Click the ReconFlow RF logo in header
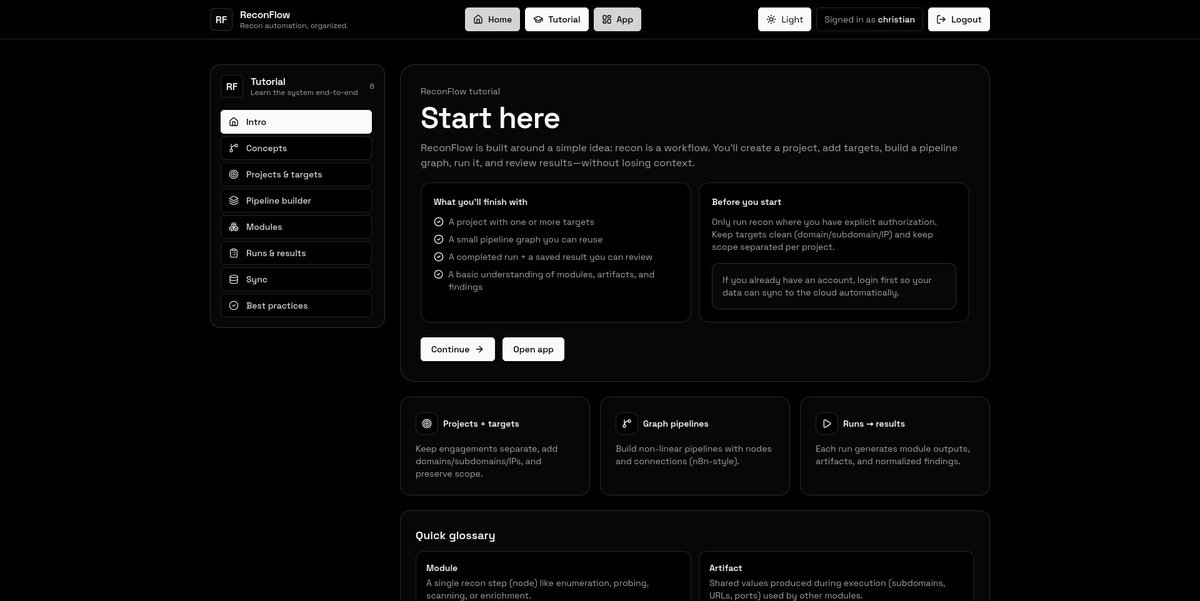Image resolution: width=1200 pixels, height=601 pixels. tap(221, 19)
